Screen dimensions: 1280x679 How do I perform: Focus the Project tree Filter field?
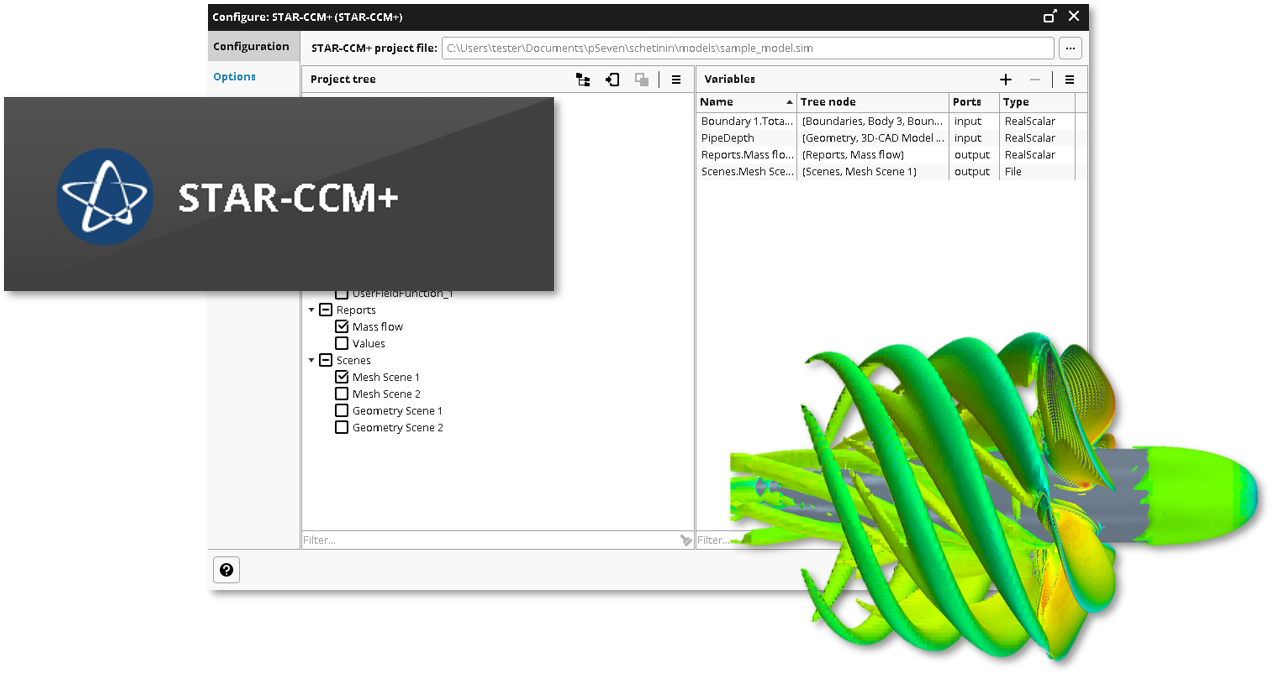490,540
